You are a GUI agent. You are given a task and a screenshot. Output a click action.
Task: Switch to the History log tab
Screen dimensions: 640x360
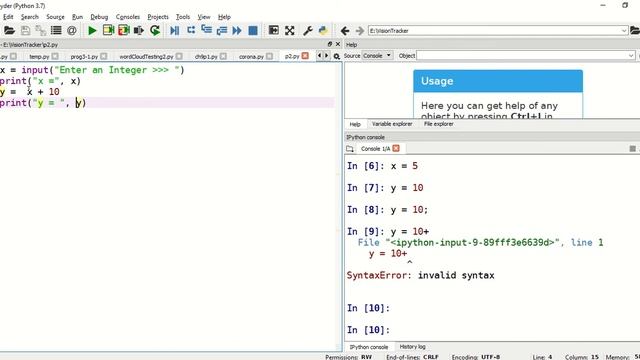click(x=412, y=347)
